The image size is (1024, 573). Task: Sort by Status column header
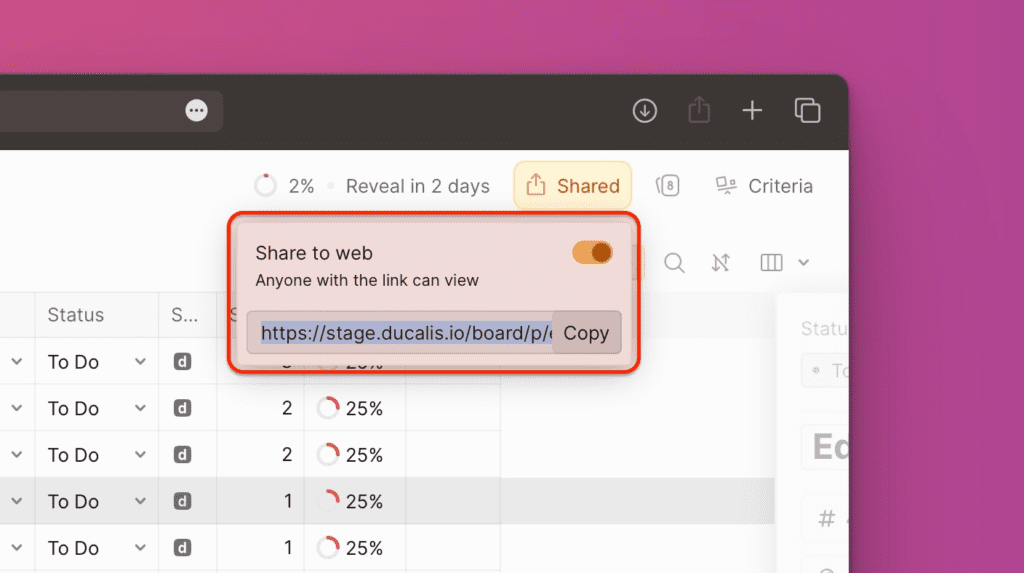click(x=76, y=315)
